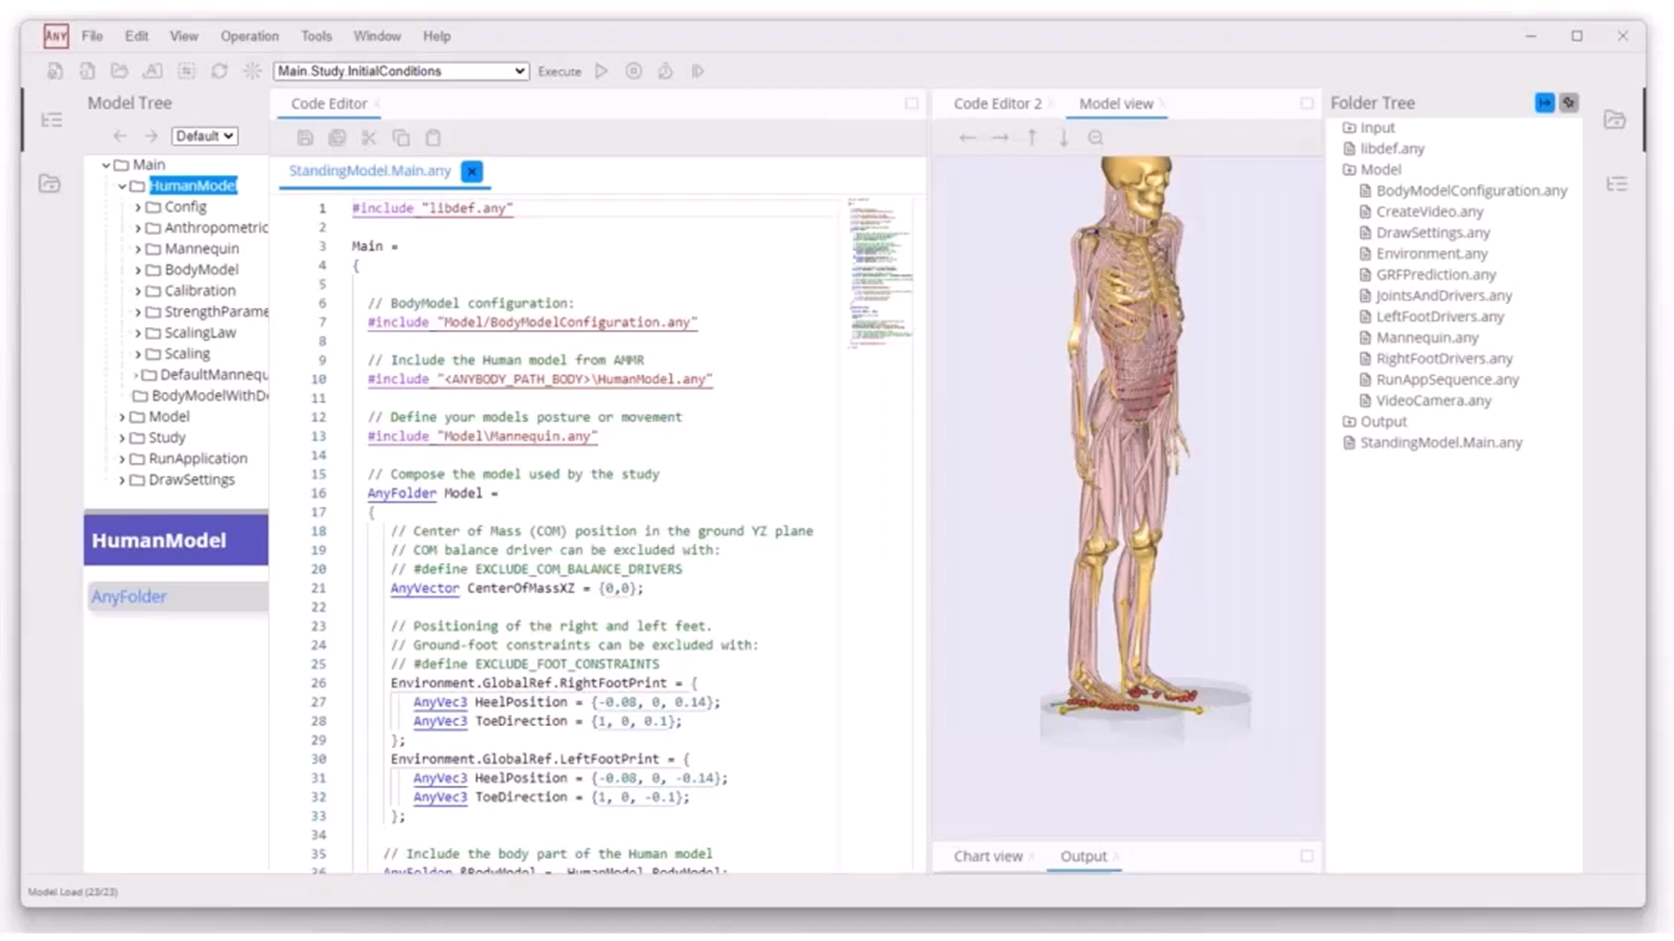
Task: Click the open folder icon in main toolbar
Action: pos(120,71)
